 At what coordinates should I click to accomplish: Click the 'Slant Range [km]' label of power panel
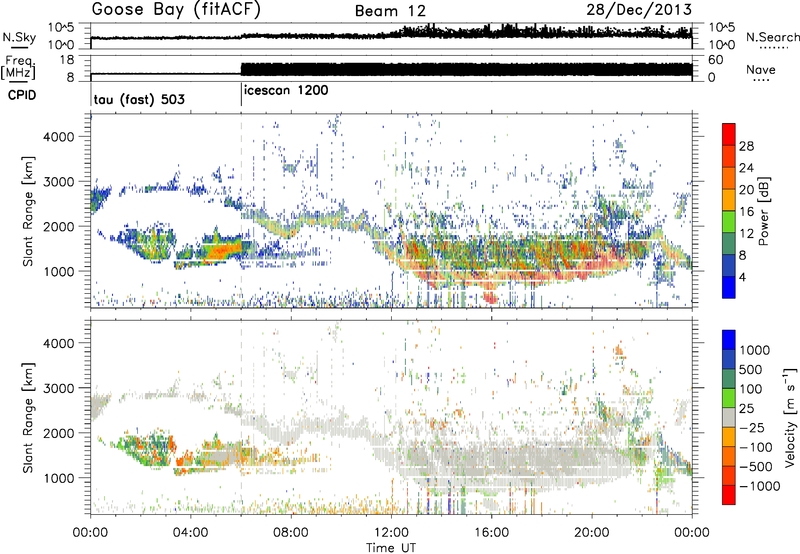point(28,211)
